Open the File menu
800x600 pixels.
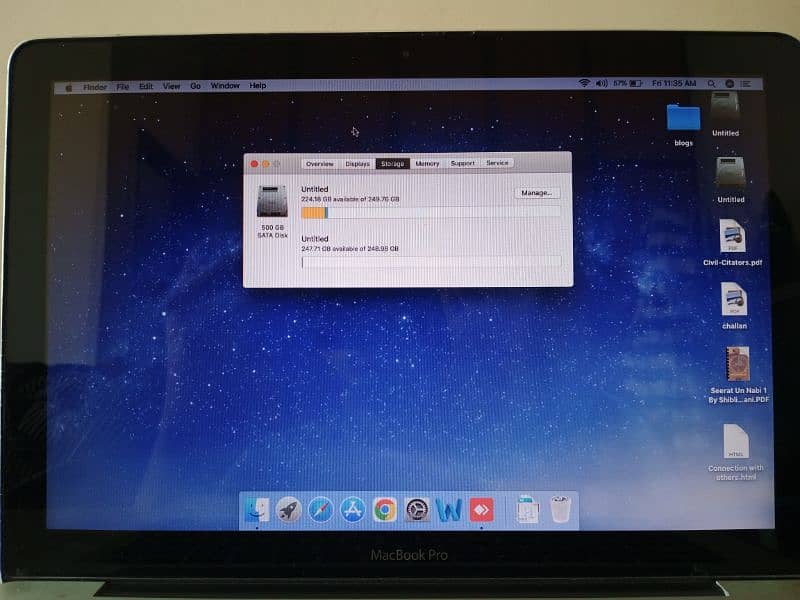tap(122, 87)
